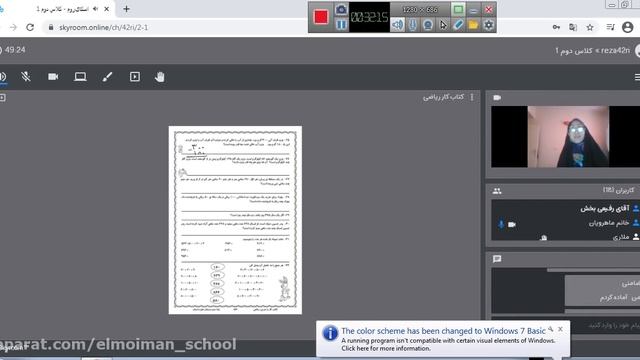Click the displayed math workbook page
The height and width of the screenshot is (360, 640).
tap(235, 220)
